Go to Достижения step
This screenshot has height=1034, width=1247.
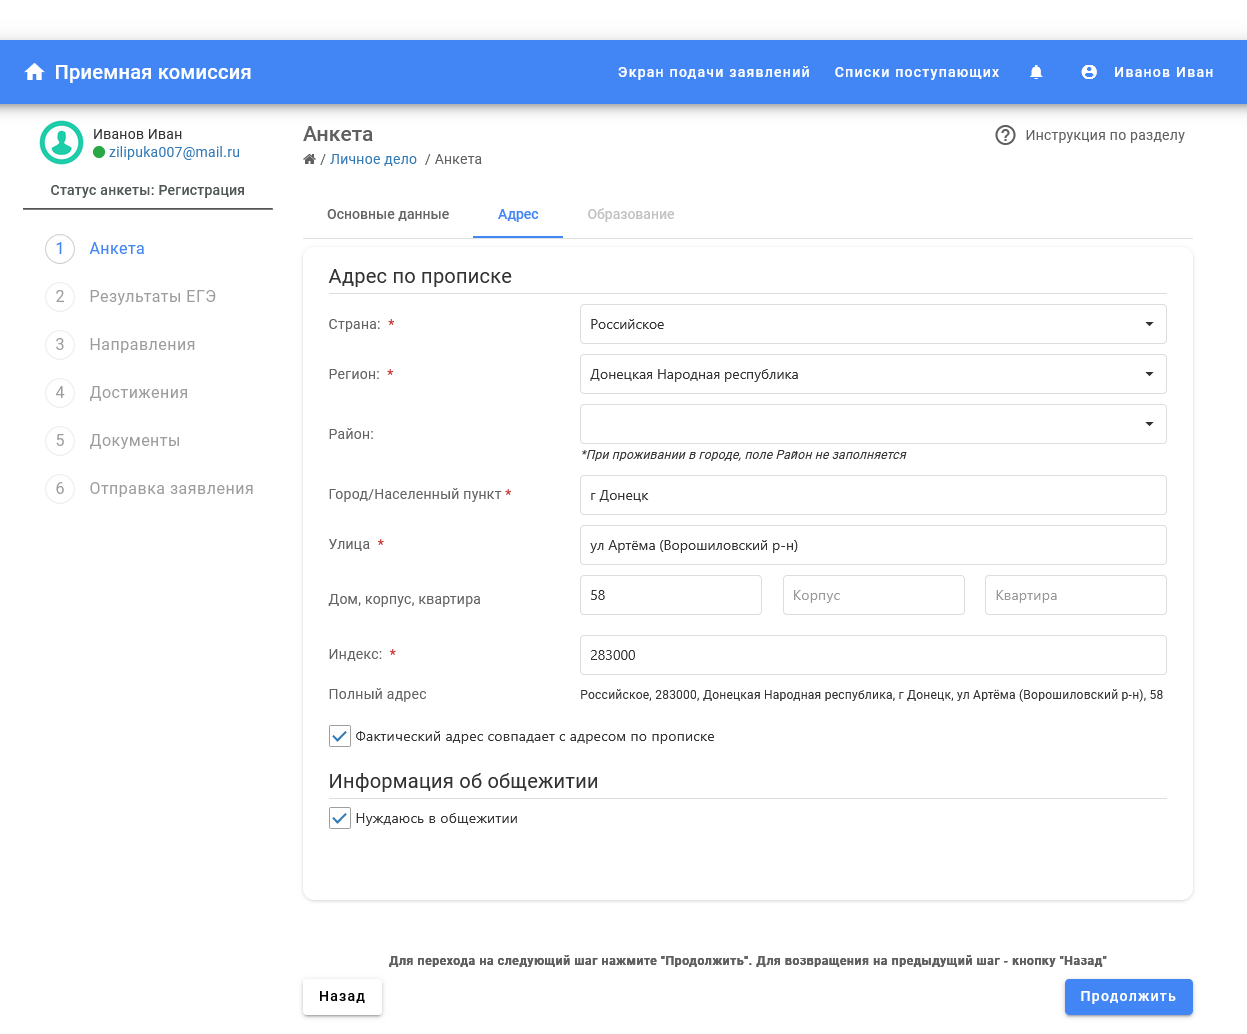tap(138, 393)
